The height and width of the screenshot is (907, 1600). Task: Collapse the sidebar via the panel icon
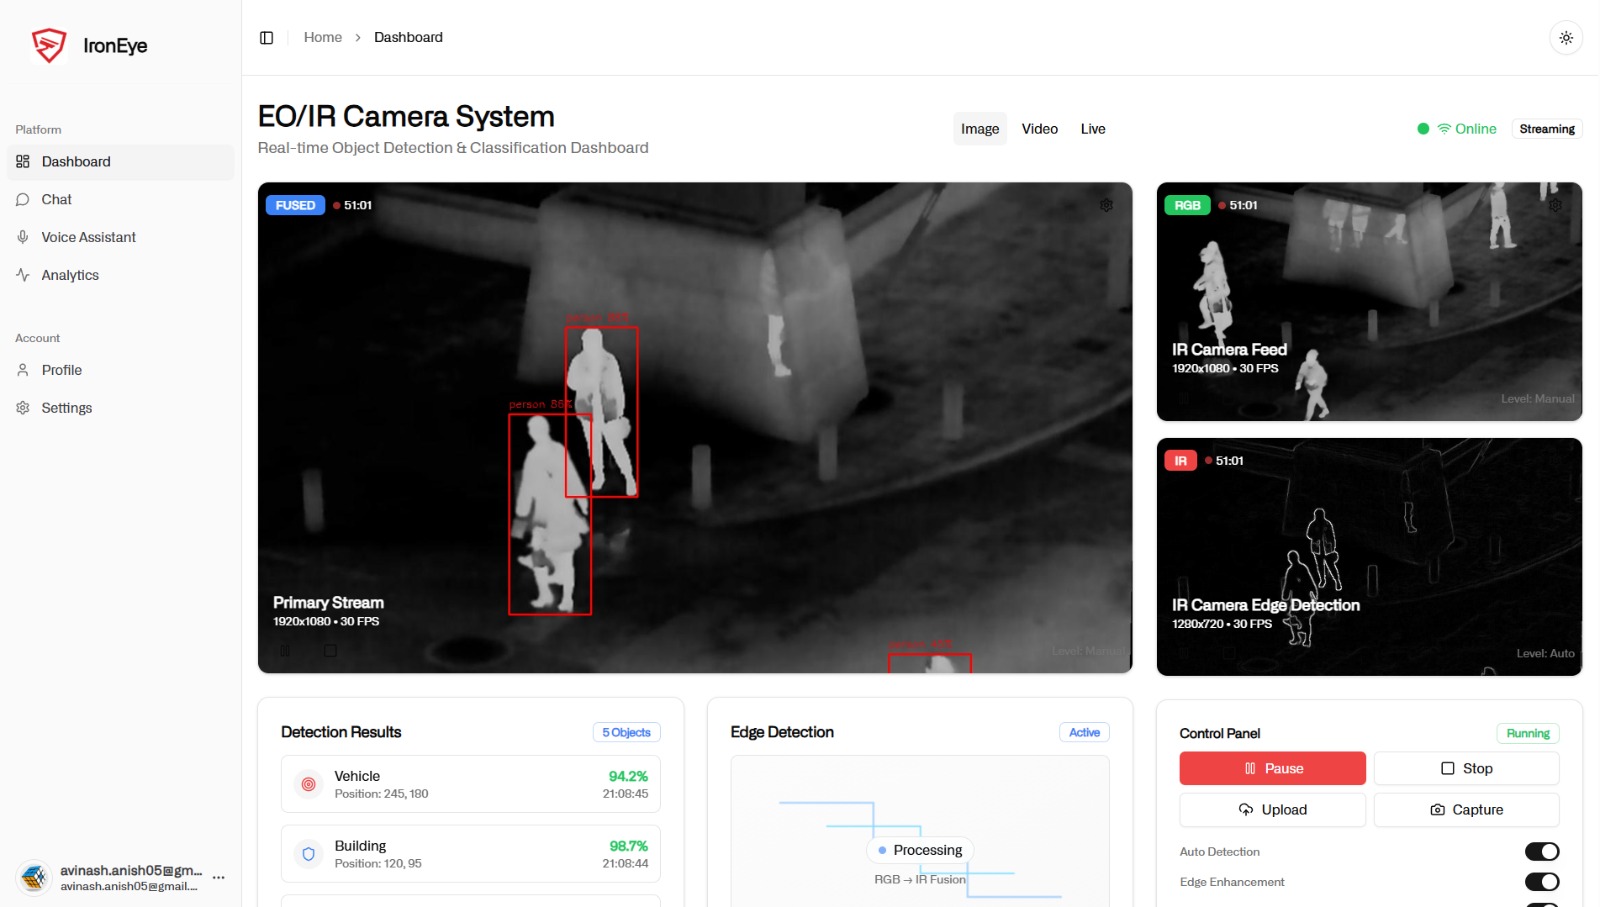click(x=266, y=37)
